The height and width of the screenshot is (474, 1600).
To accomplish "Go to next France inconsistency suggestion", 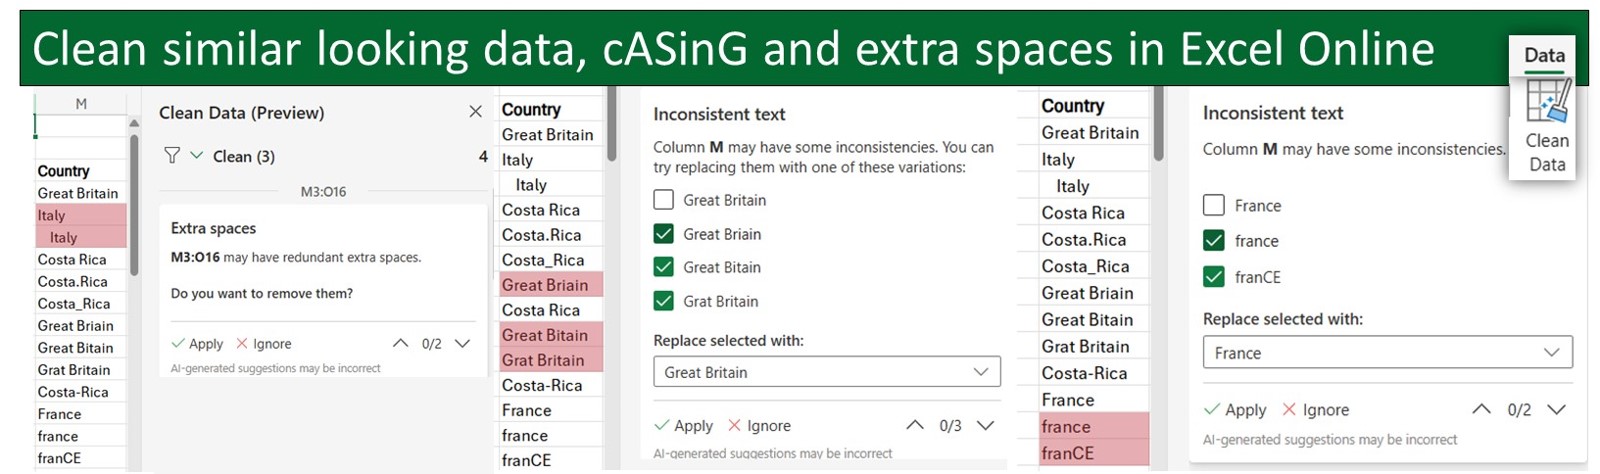I will [x=1556, y=409].
